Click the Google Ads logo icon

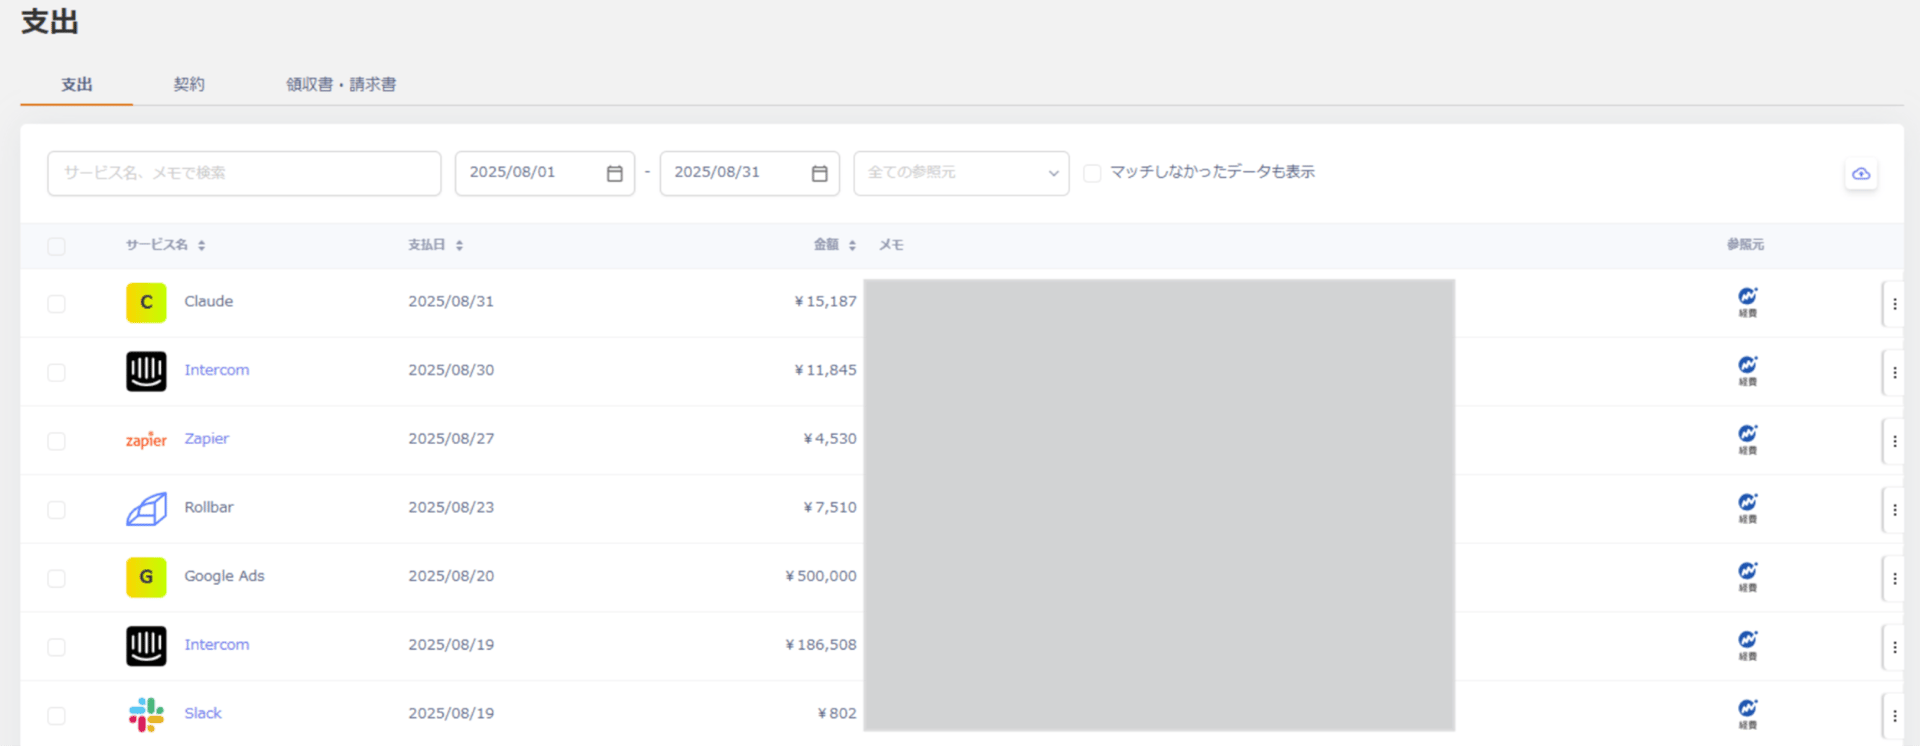pyautogui.click(x=146, y=577)
